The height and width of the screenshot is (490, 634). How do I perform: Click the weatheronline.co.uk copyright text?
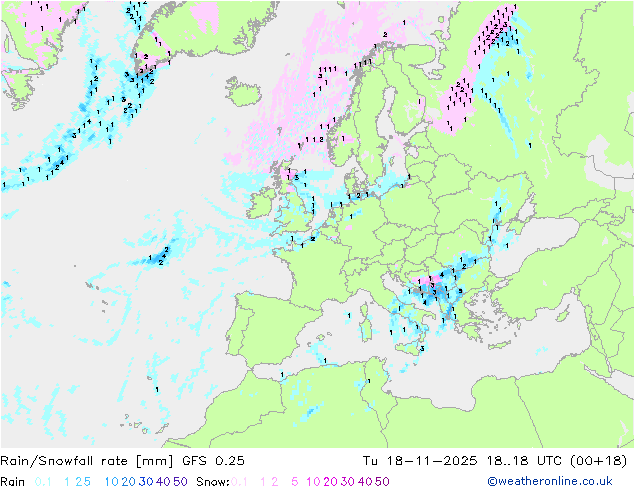coord(550,481)
